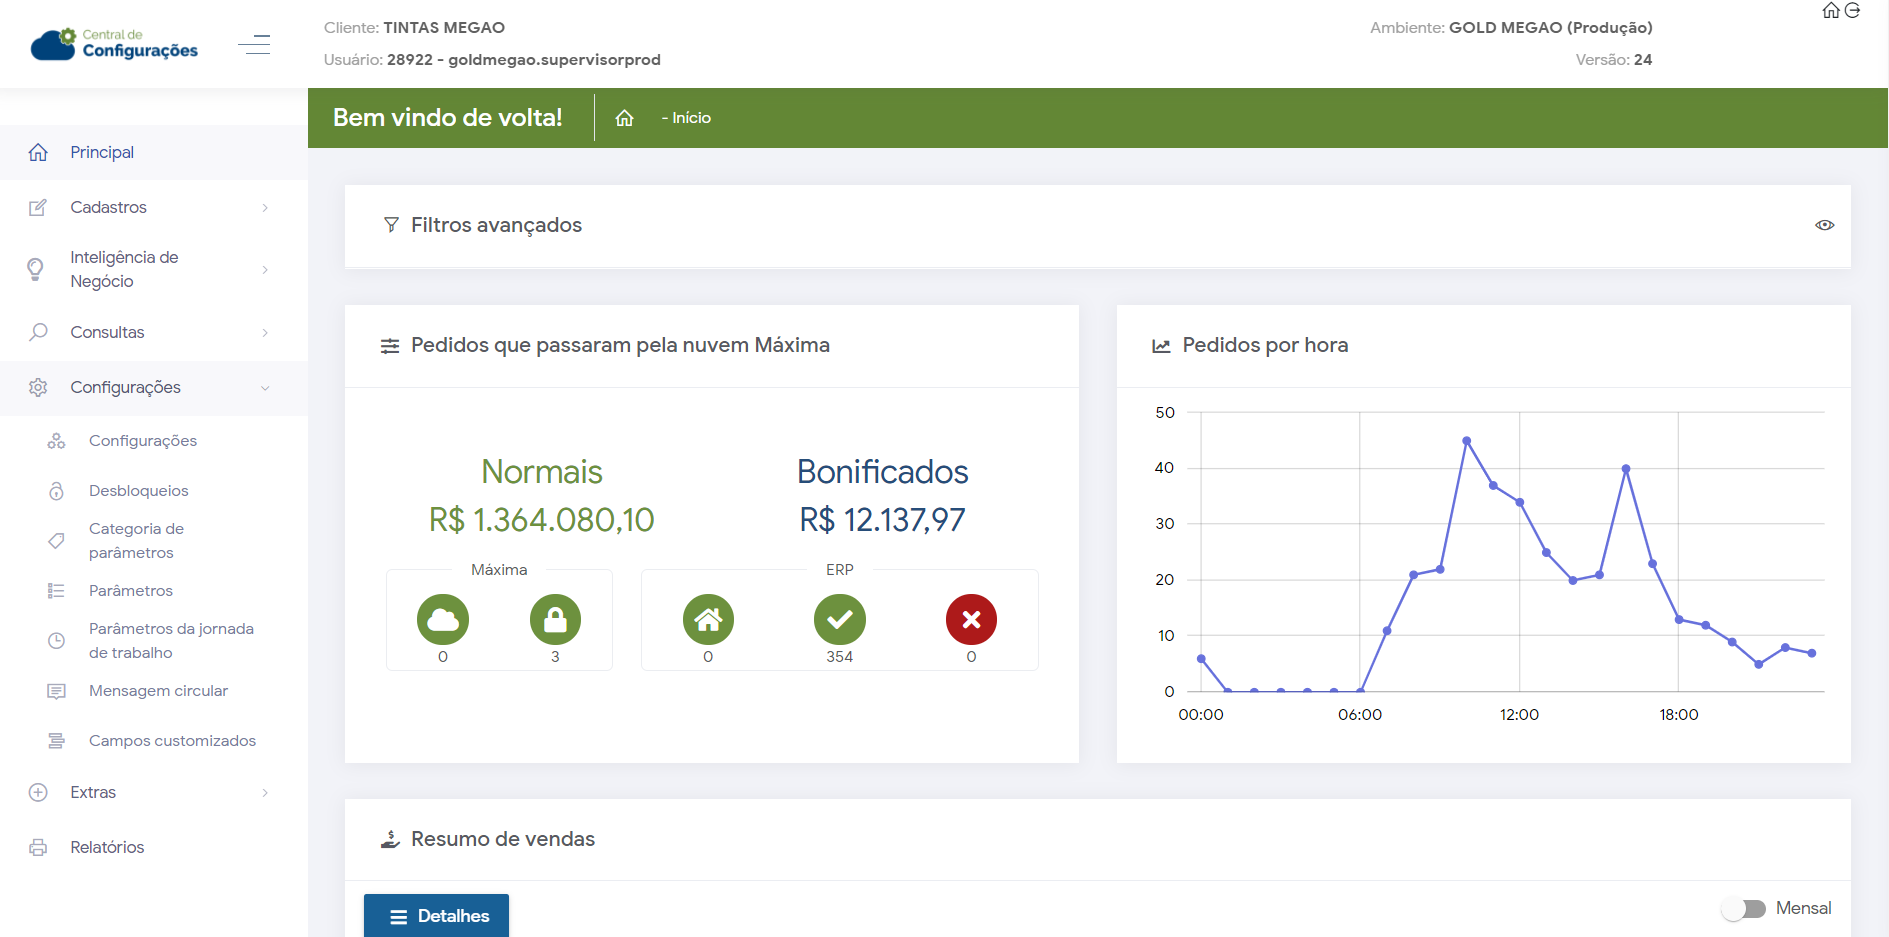Click the green checkmark icon showing 354
1889x937 pixels.
[839, 620]
